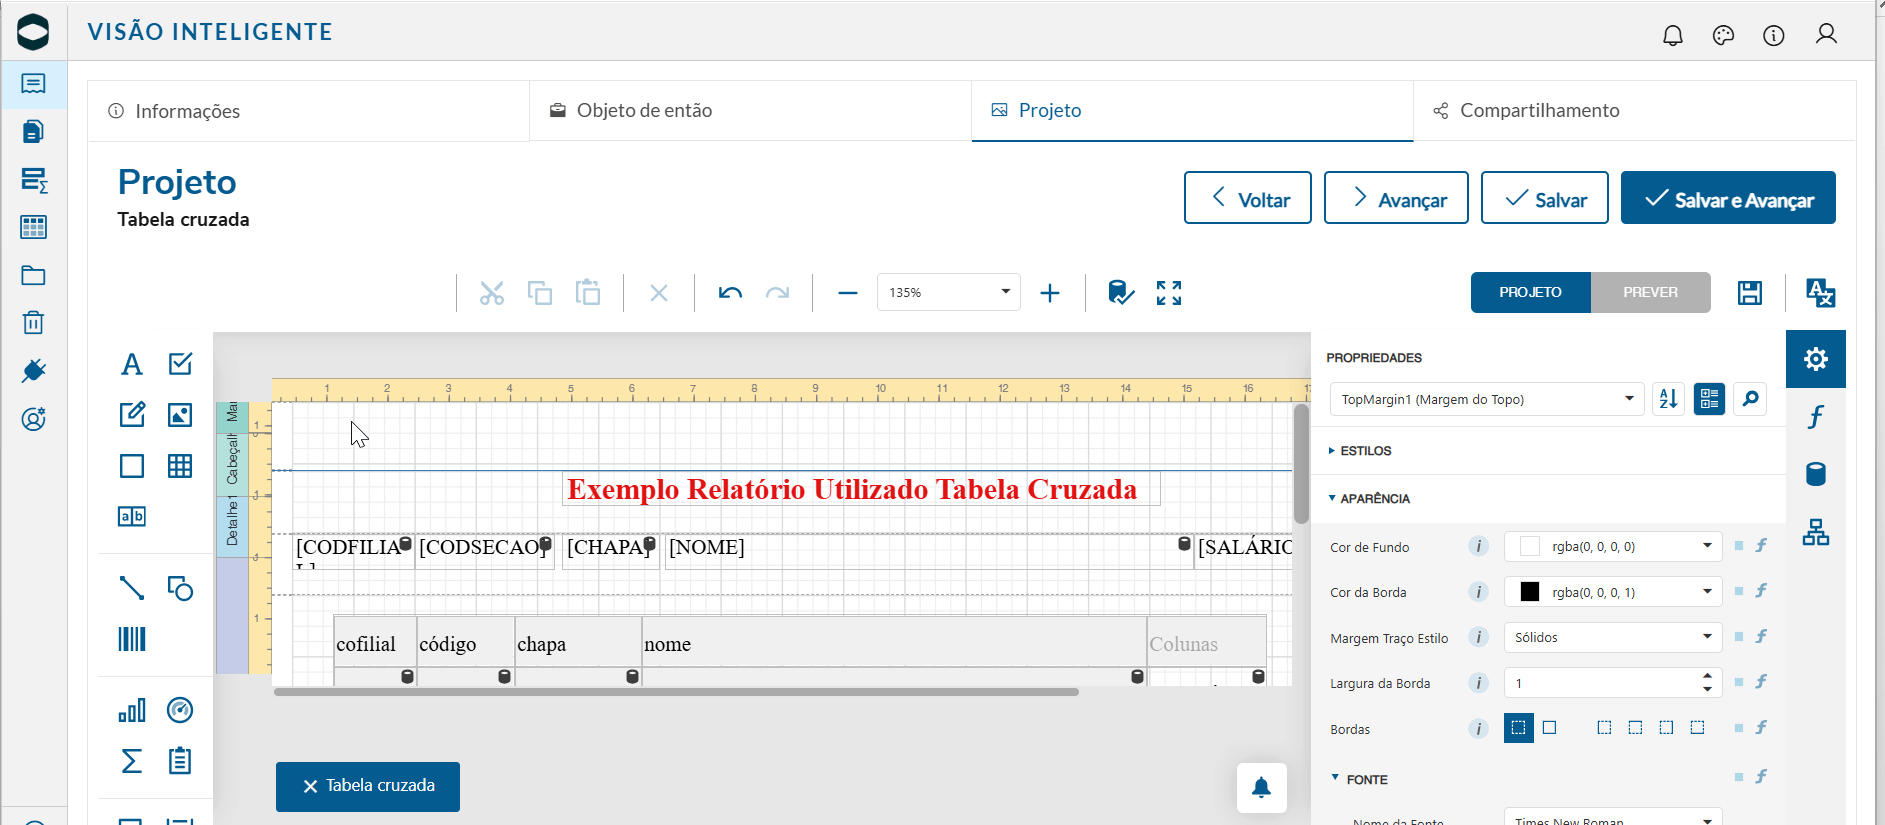1885x825 pixels.
Task: Click the Salvar button
Action: coord(1545,198)
